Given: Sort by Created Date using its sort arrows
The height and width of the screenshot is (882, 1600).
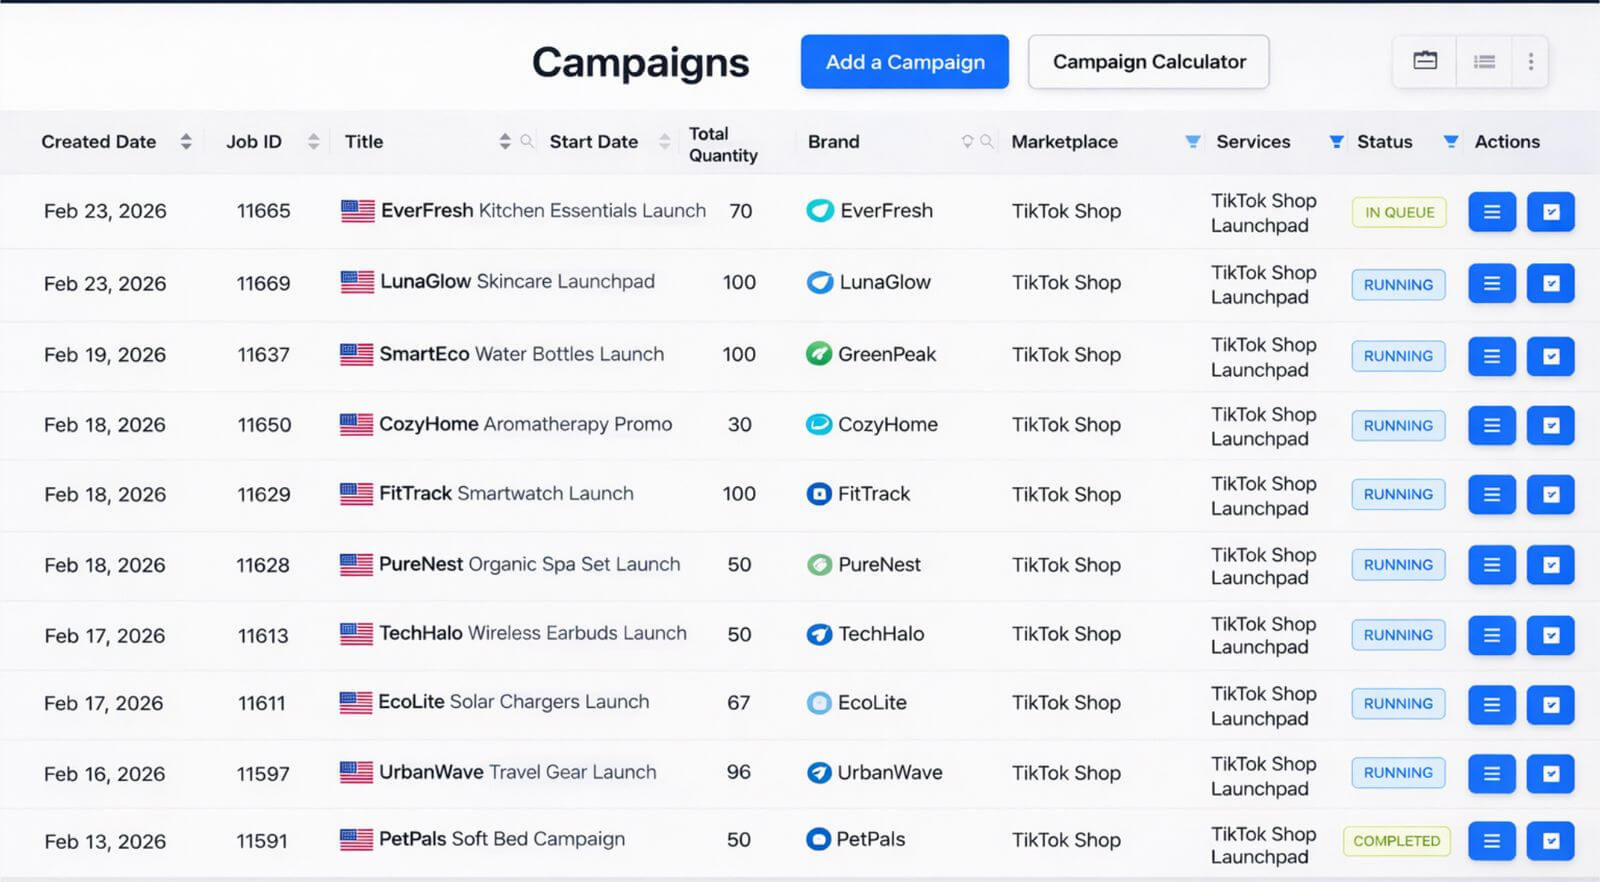Looking at the screenshot, I should [x=186, y=141].
